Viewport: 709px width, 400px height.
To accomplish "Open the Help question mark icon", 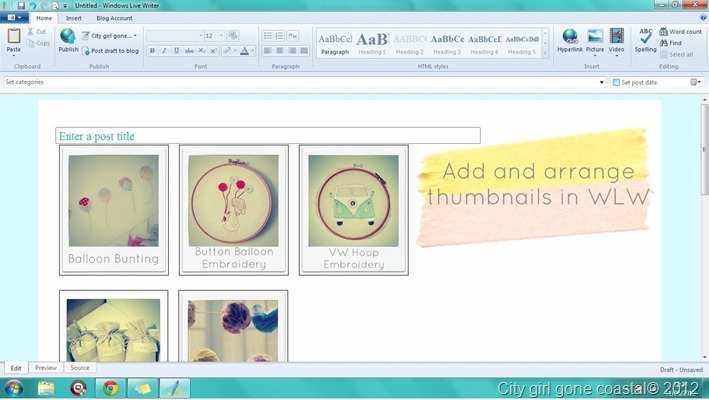I will [x=703, y=18].
